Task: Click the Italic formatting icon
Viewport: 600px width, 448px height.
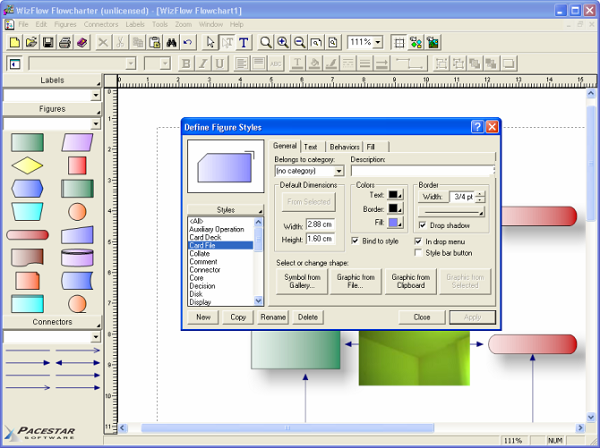Action: [203, 64]
